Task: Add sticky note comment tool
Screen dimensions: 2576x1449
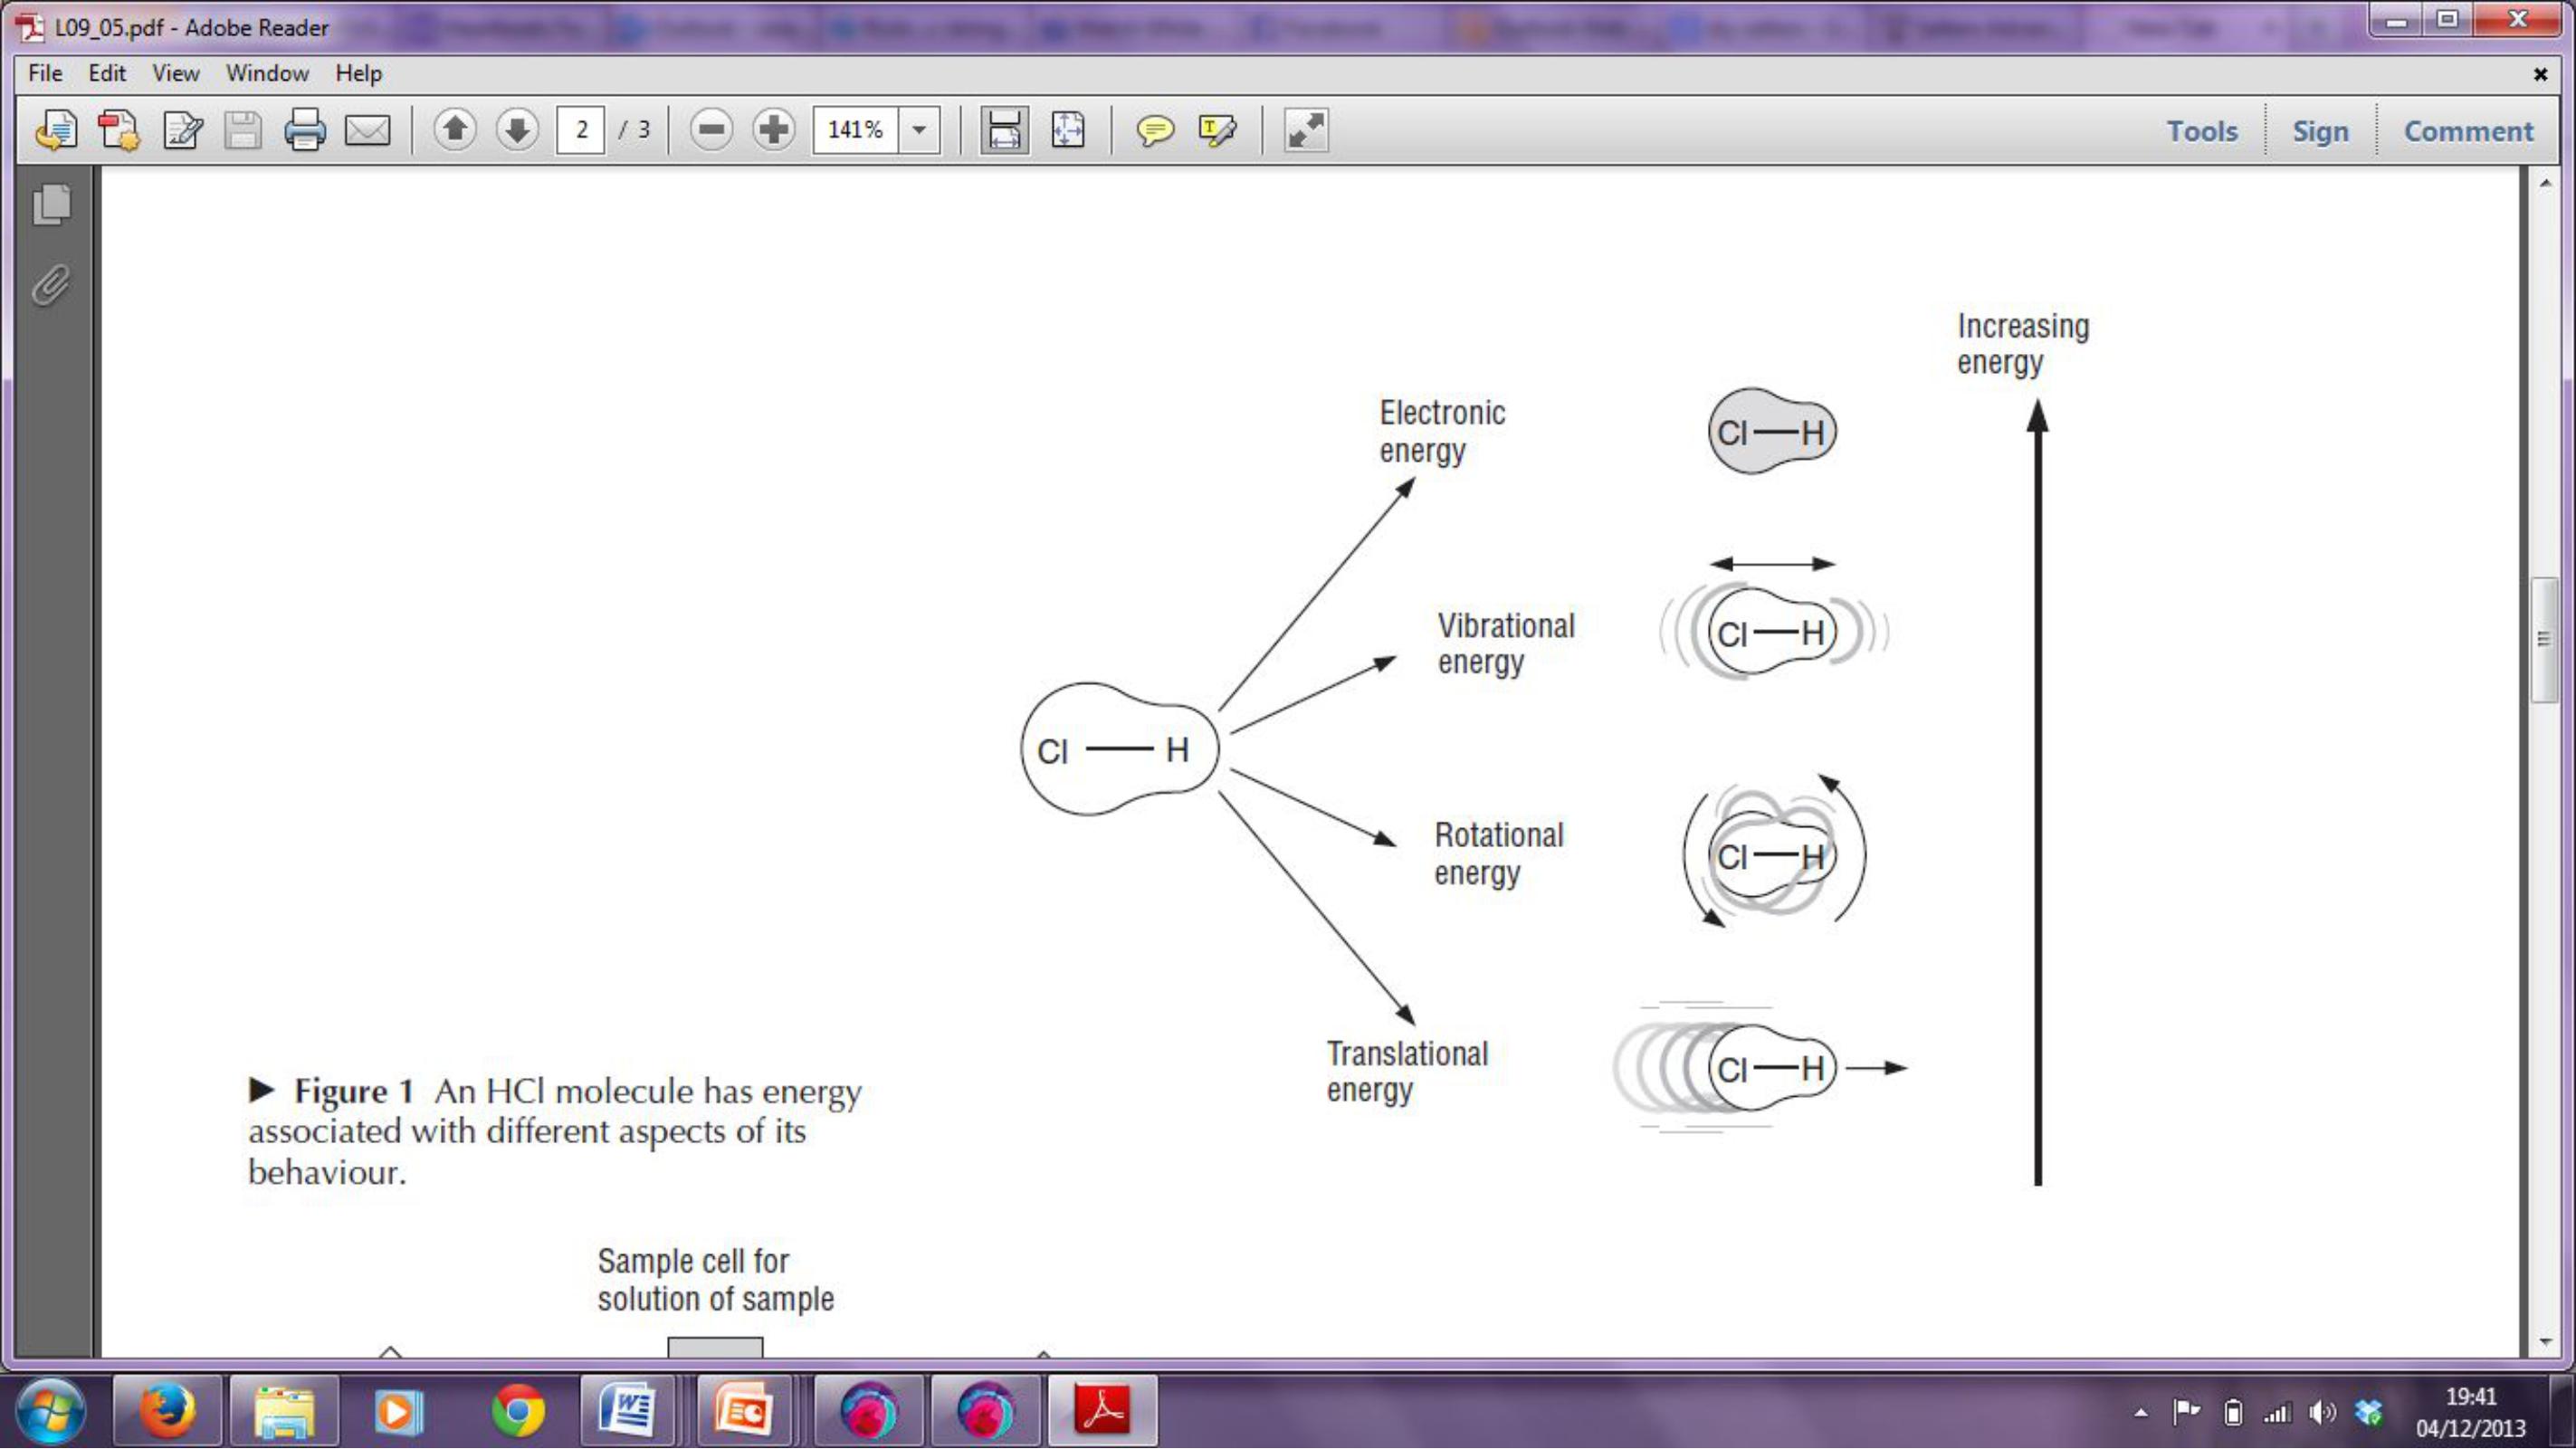Action: click(1154, 130)
